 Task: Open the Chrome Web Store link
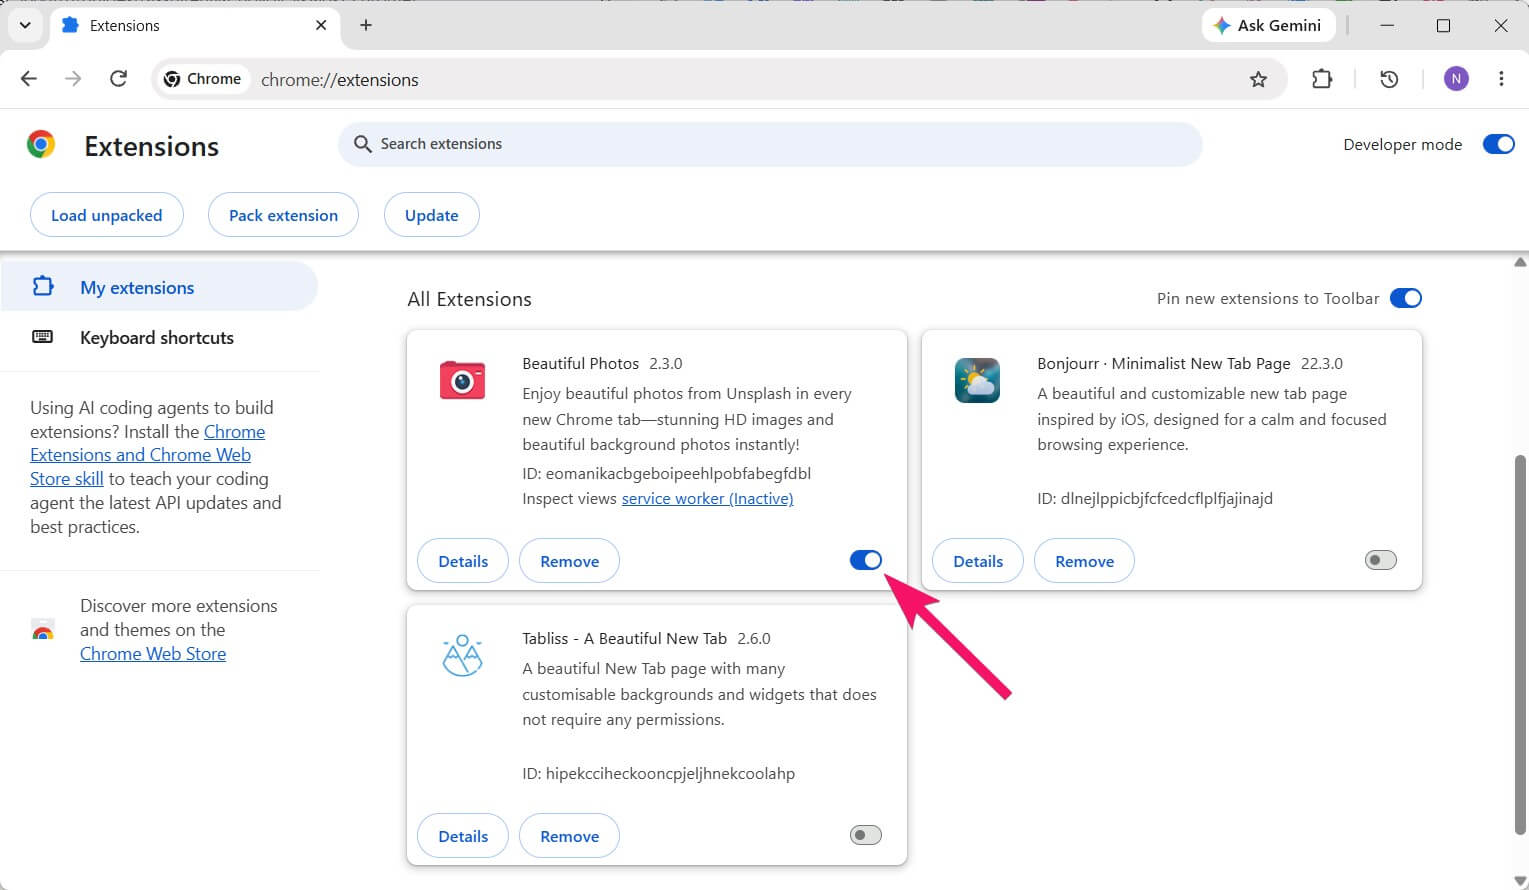153,654
